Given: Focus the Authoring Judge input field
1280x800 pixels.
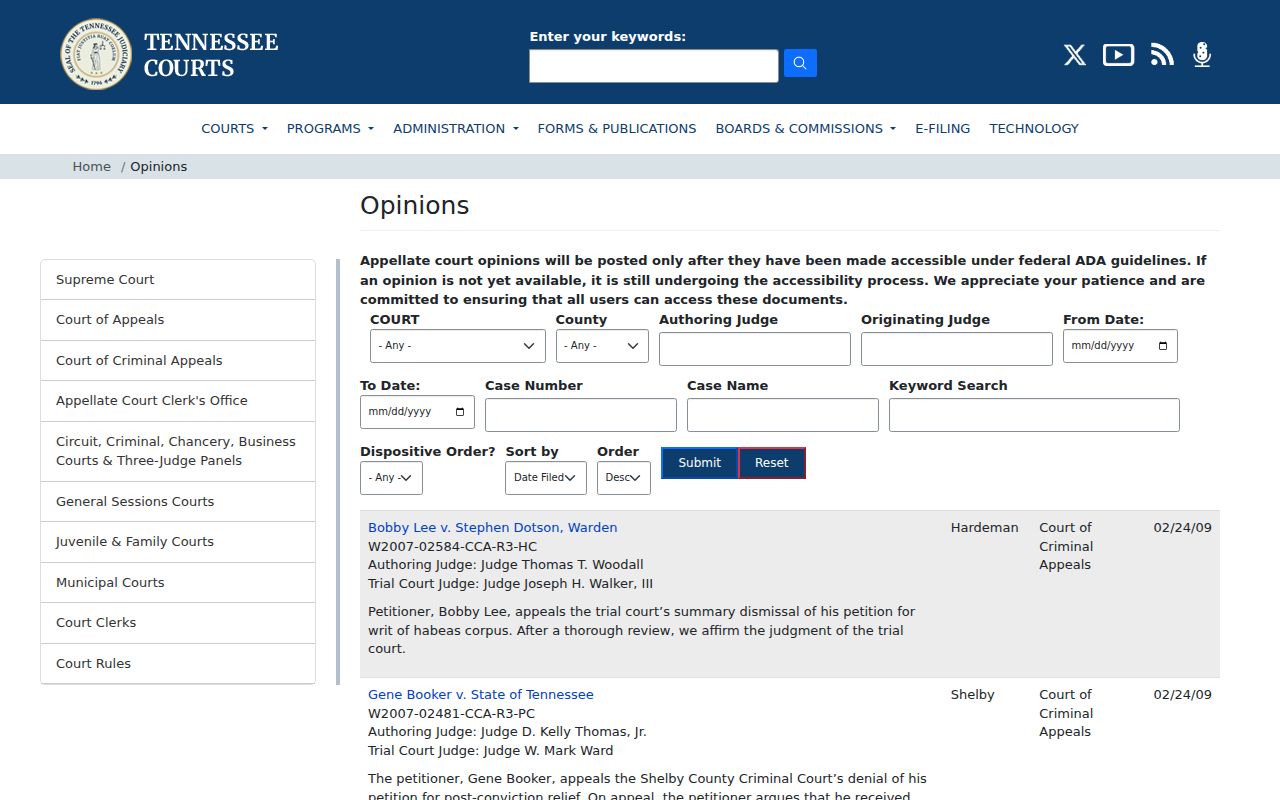Looking at the screenshot, I should pyautogui.click(x=755, y=349).
